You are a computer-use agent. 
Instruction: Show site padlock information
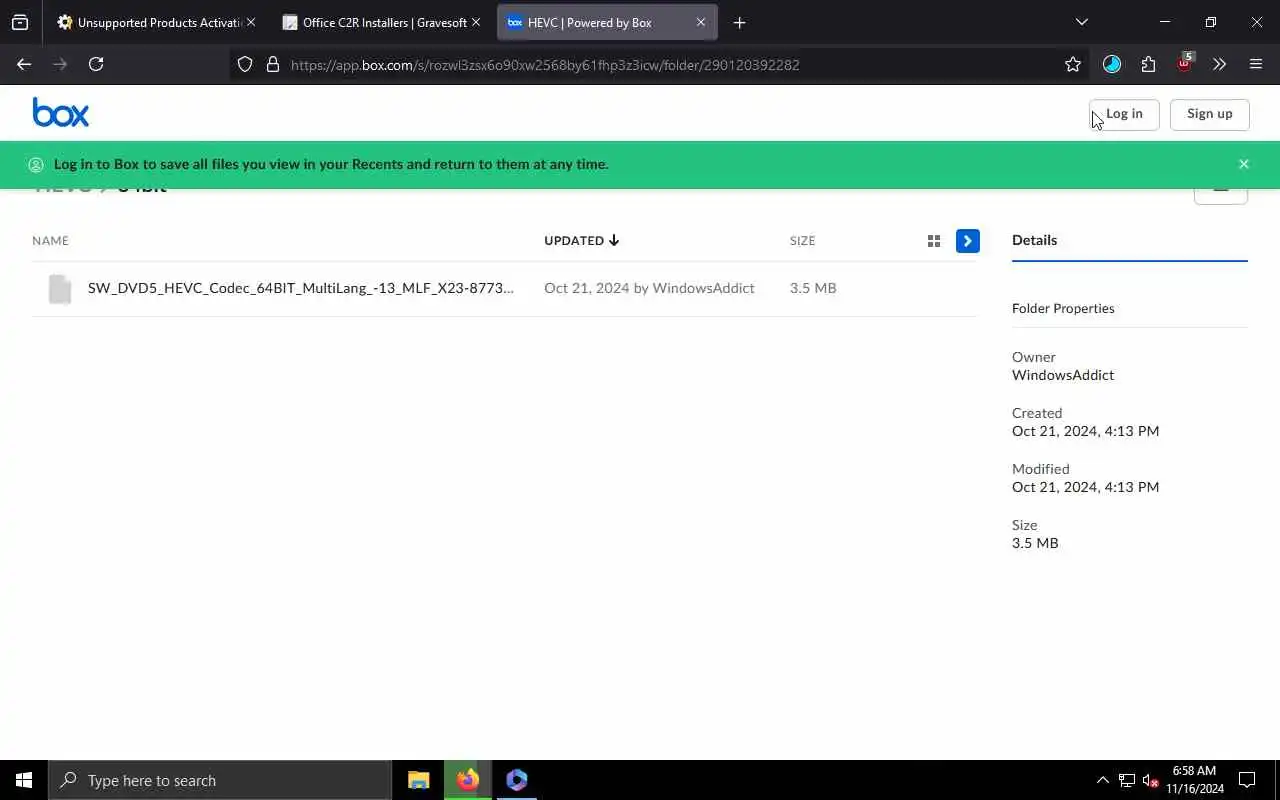click(x=272, y=64)
